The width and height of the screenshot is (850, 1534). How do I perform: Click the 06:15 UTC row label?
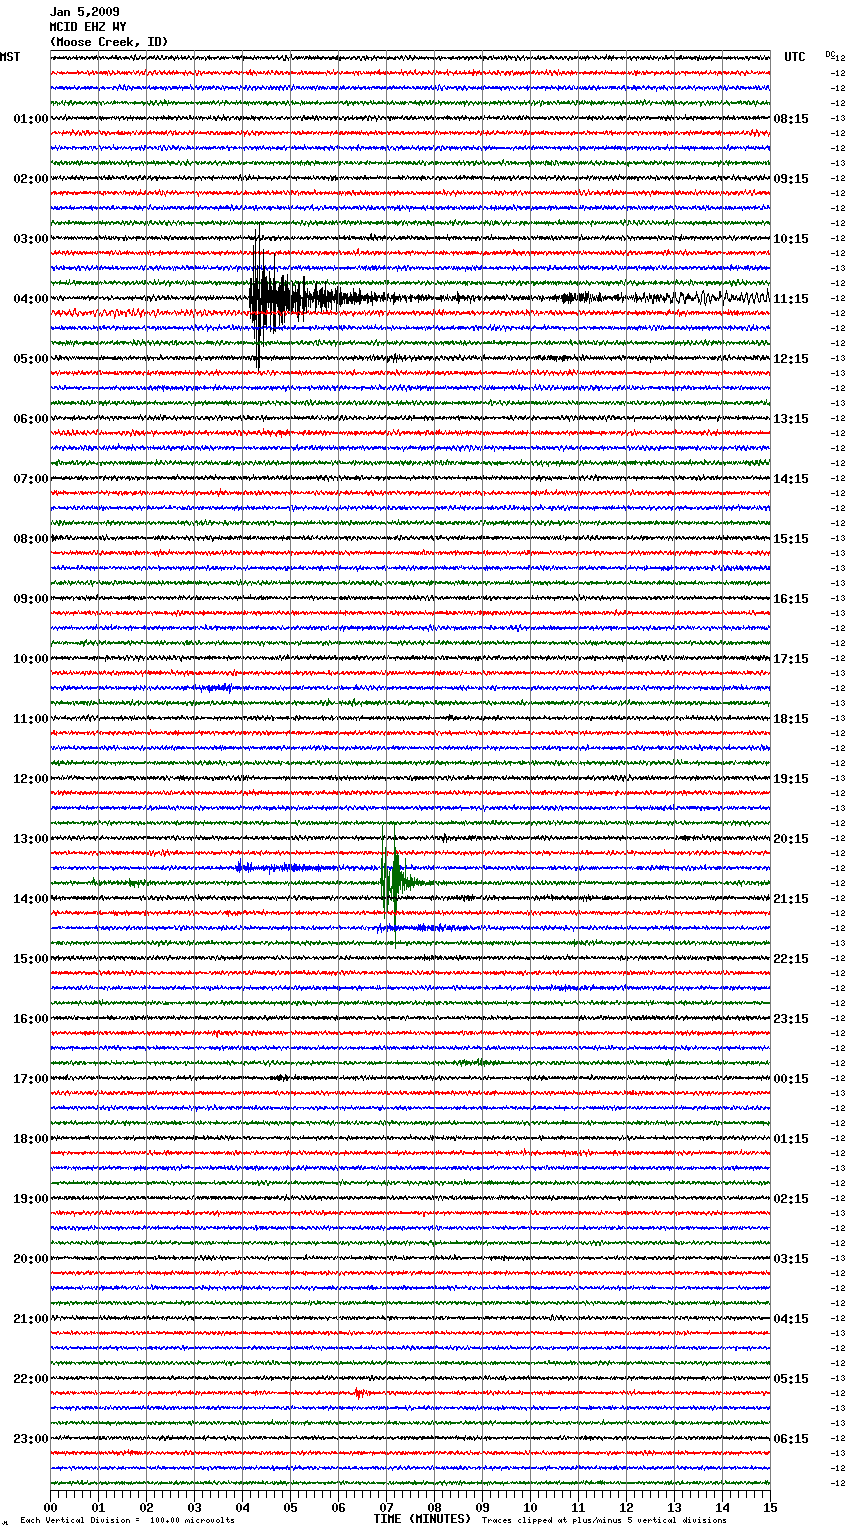(x=791, y=1439)
